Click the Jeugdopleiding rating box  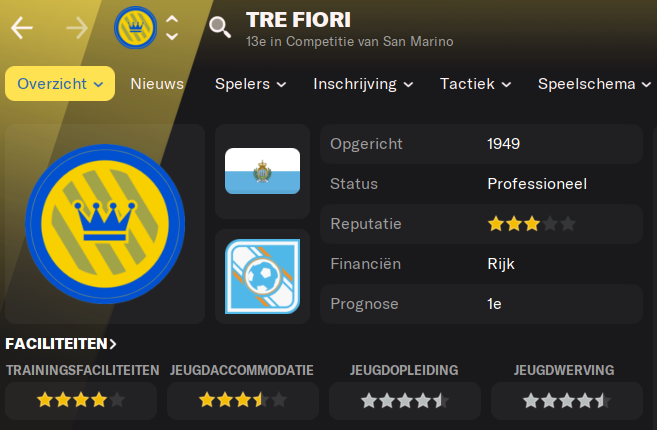tap(405, 401)
